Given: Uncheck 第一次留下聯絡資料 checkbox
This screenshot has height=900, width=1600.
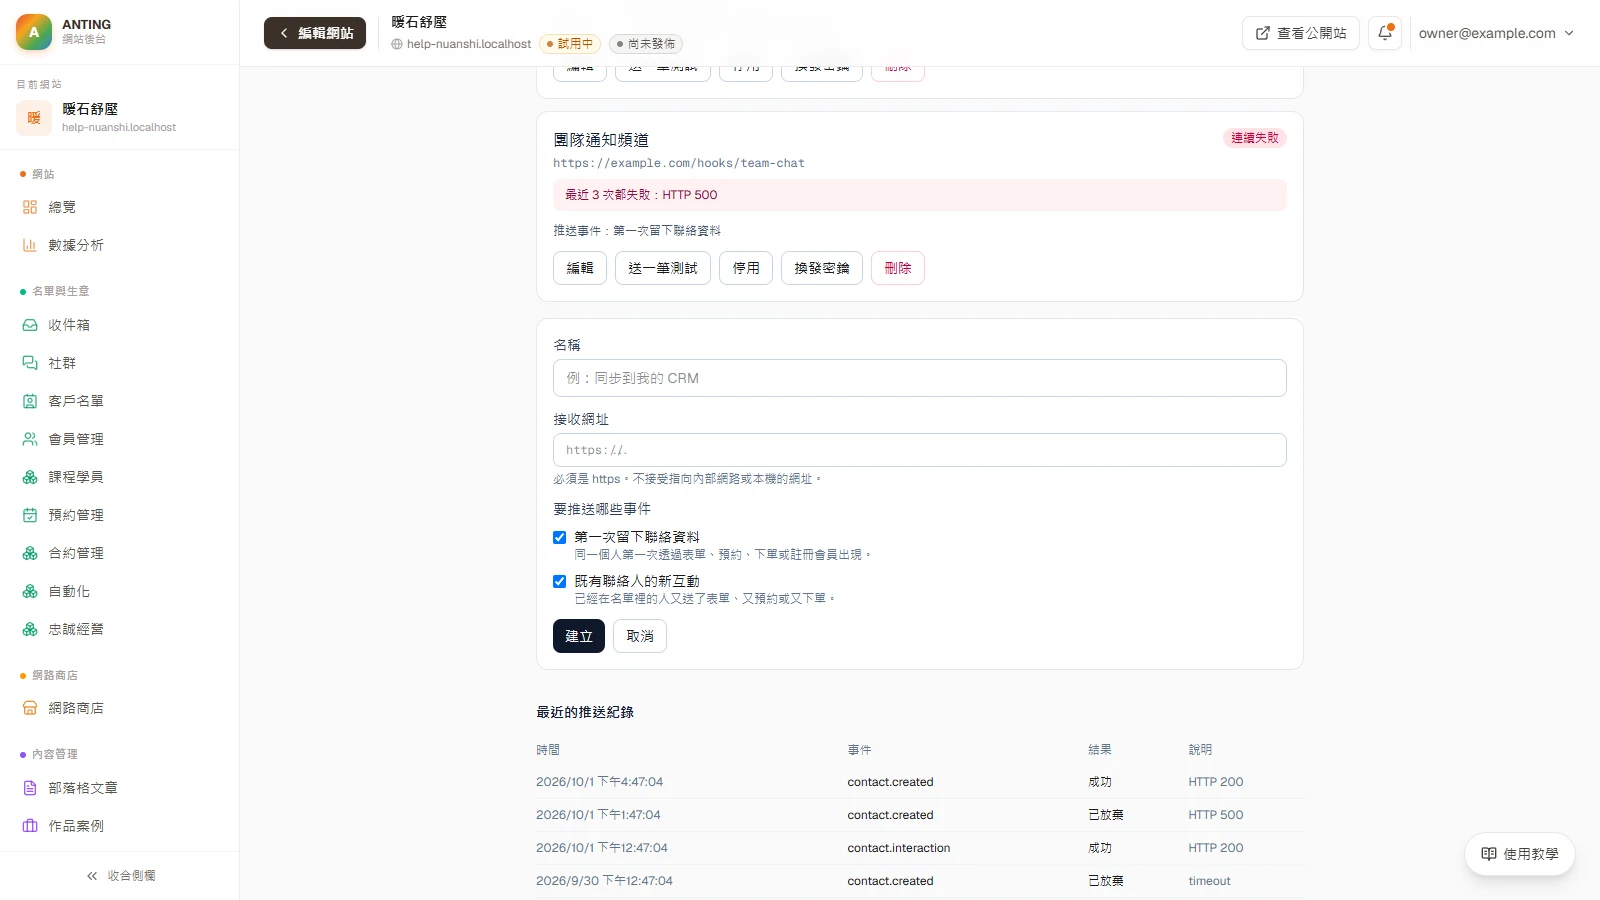Looking at the screenshot, I should 560,537.
